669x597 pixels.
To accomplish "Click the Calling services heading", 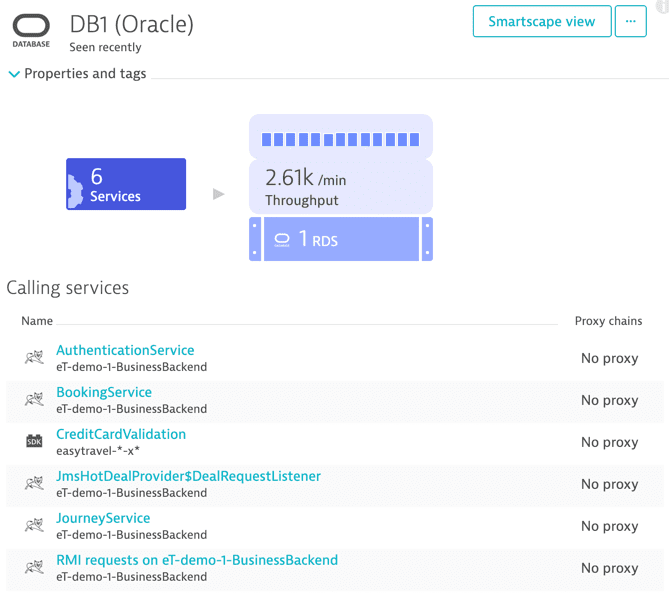I will tap(68, 288).
